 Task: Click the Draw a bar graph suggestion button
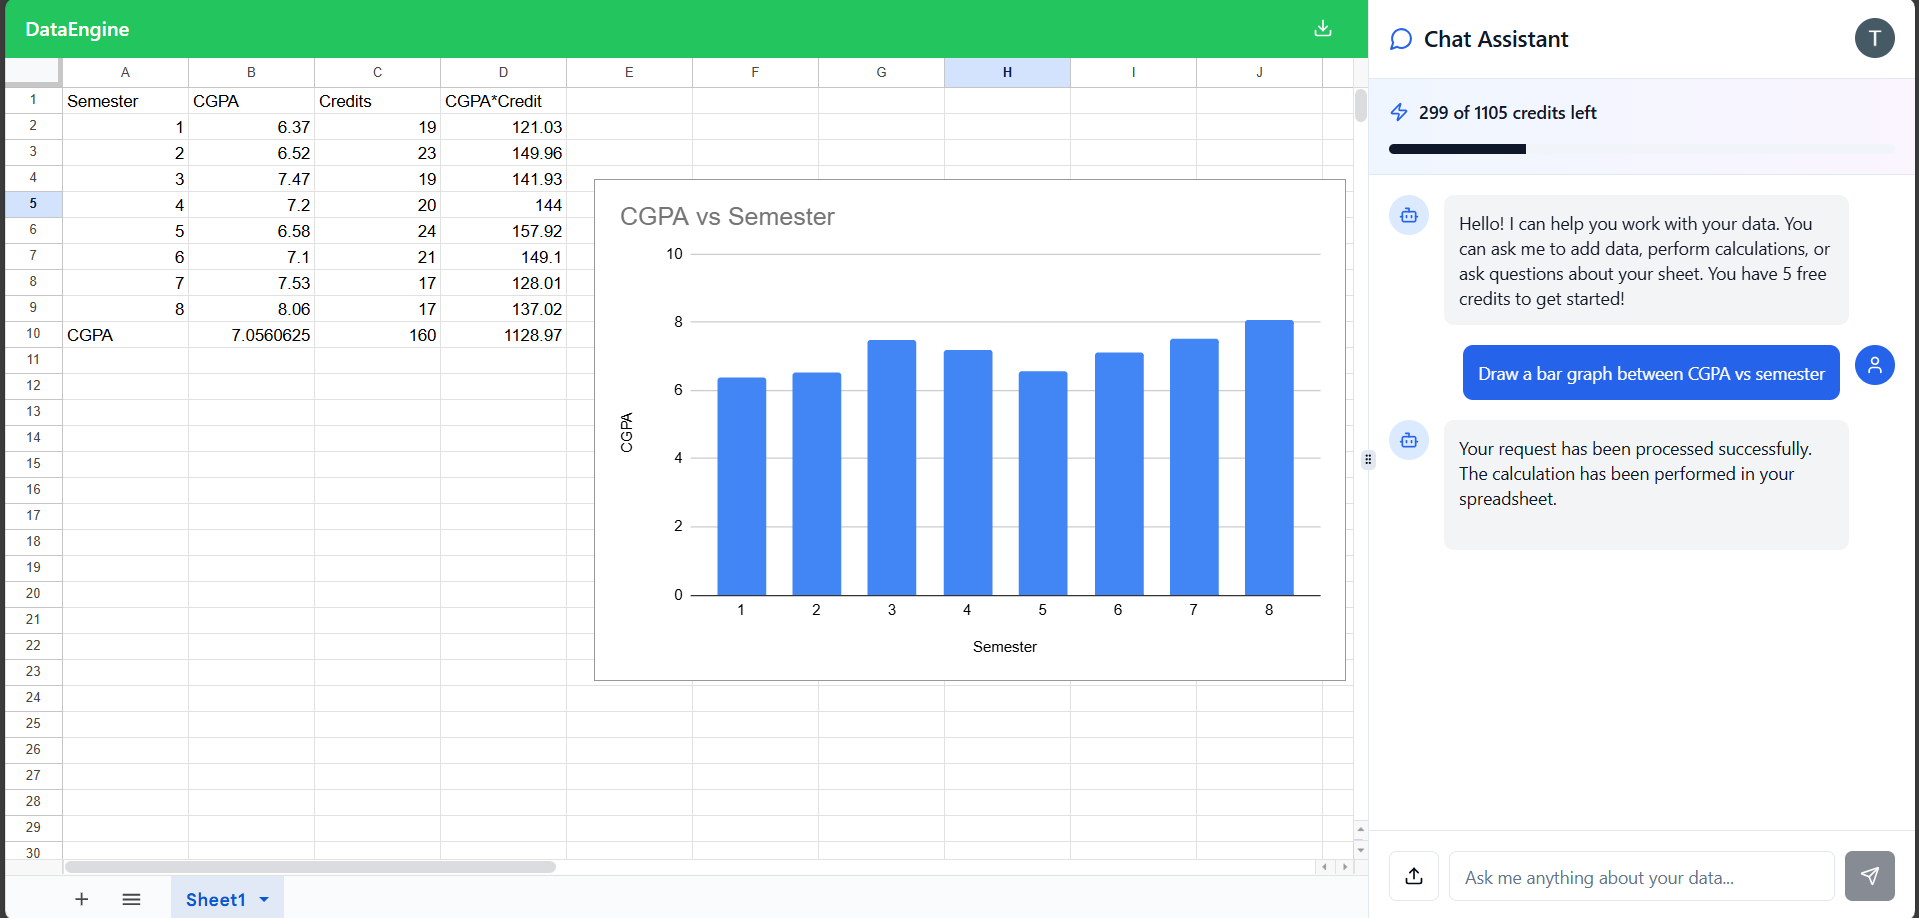1650,372
